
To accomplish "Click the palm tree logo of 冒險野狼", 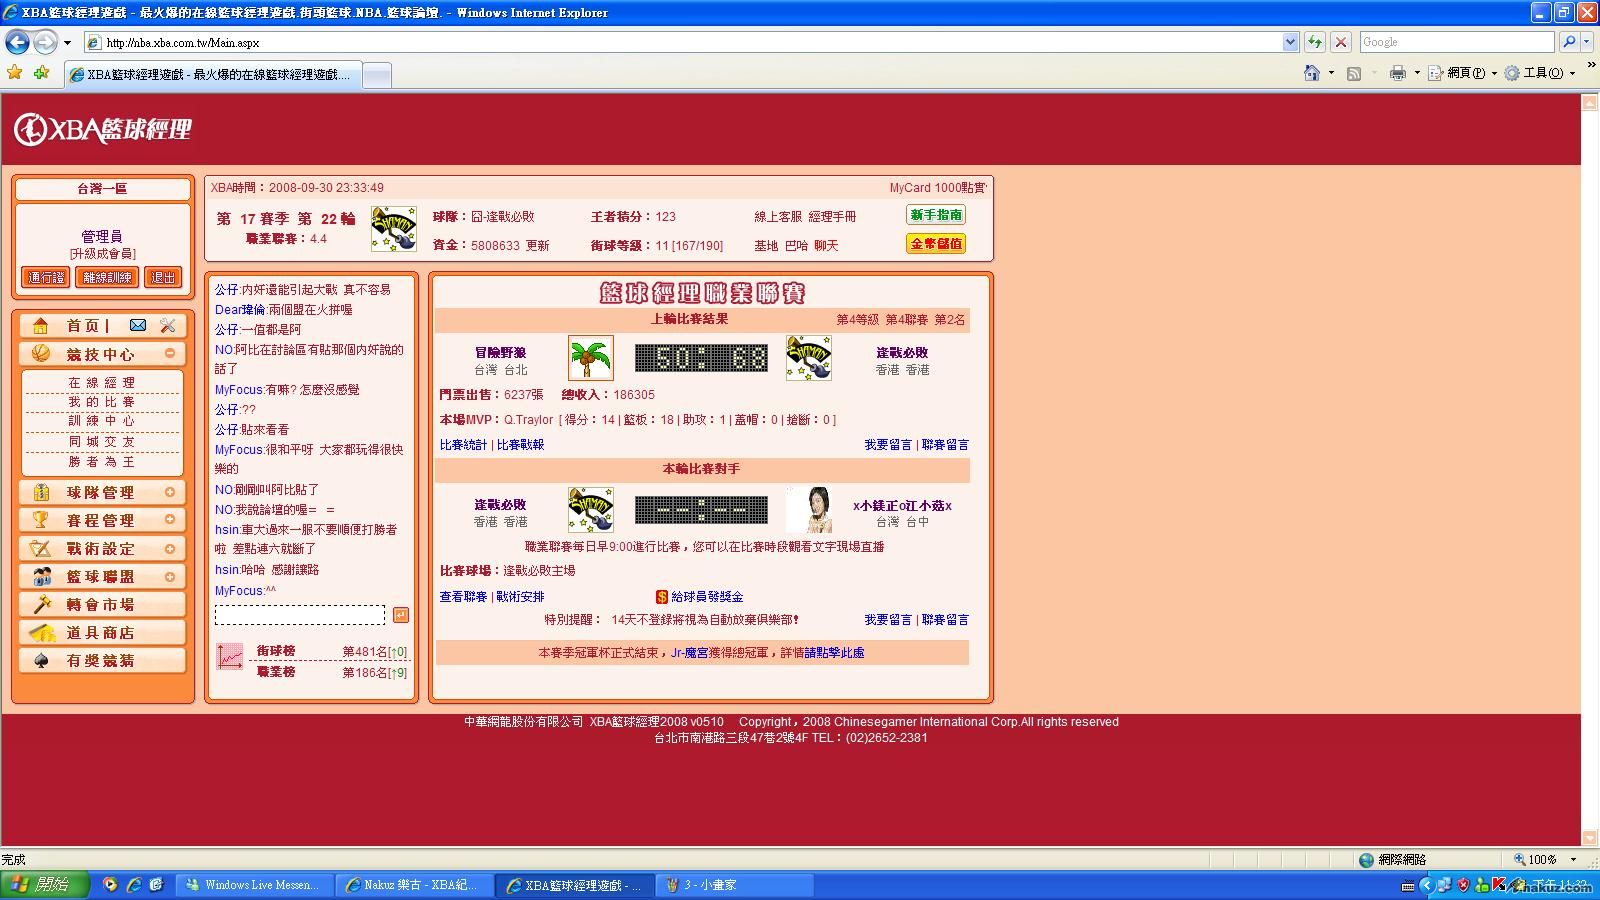I will [x=590, y=358].
